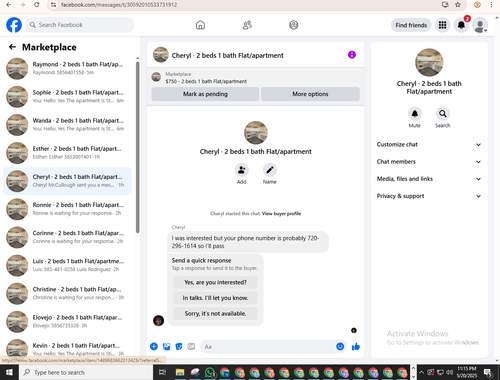Open Esther's apartment conversation

(x=67, y=153)
